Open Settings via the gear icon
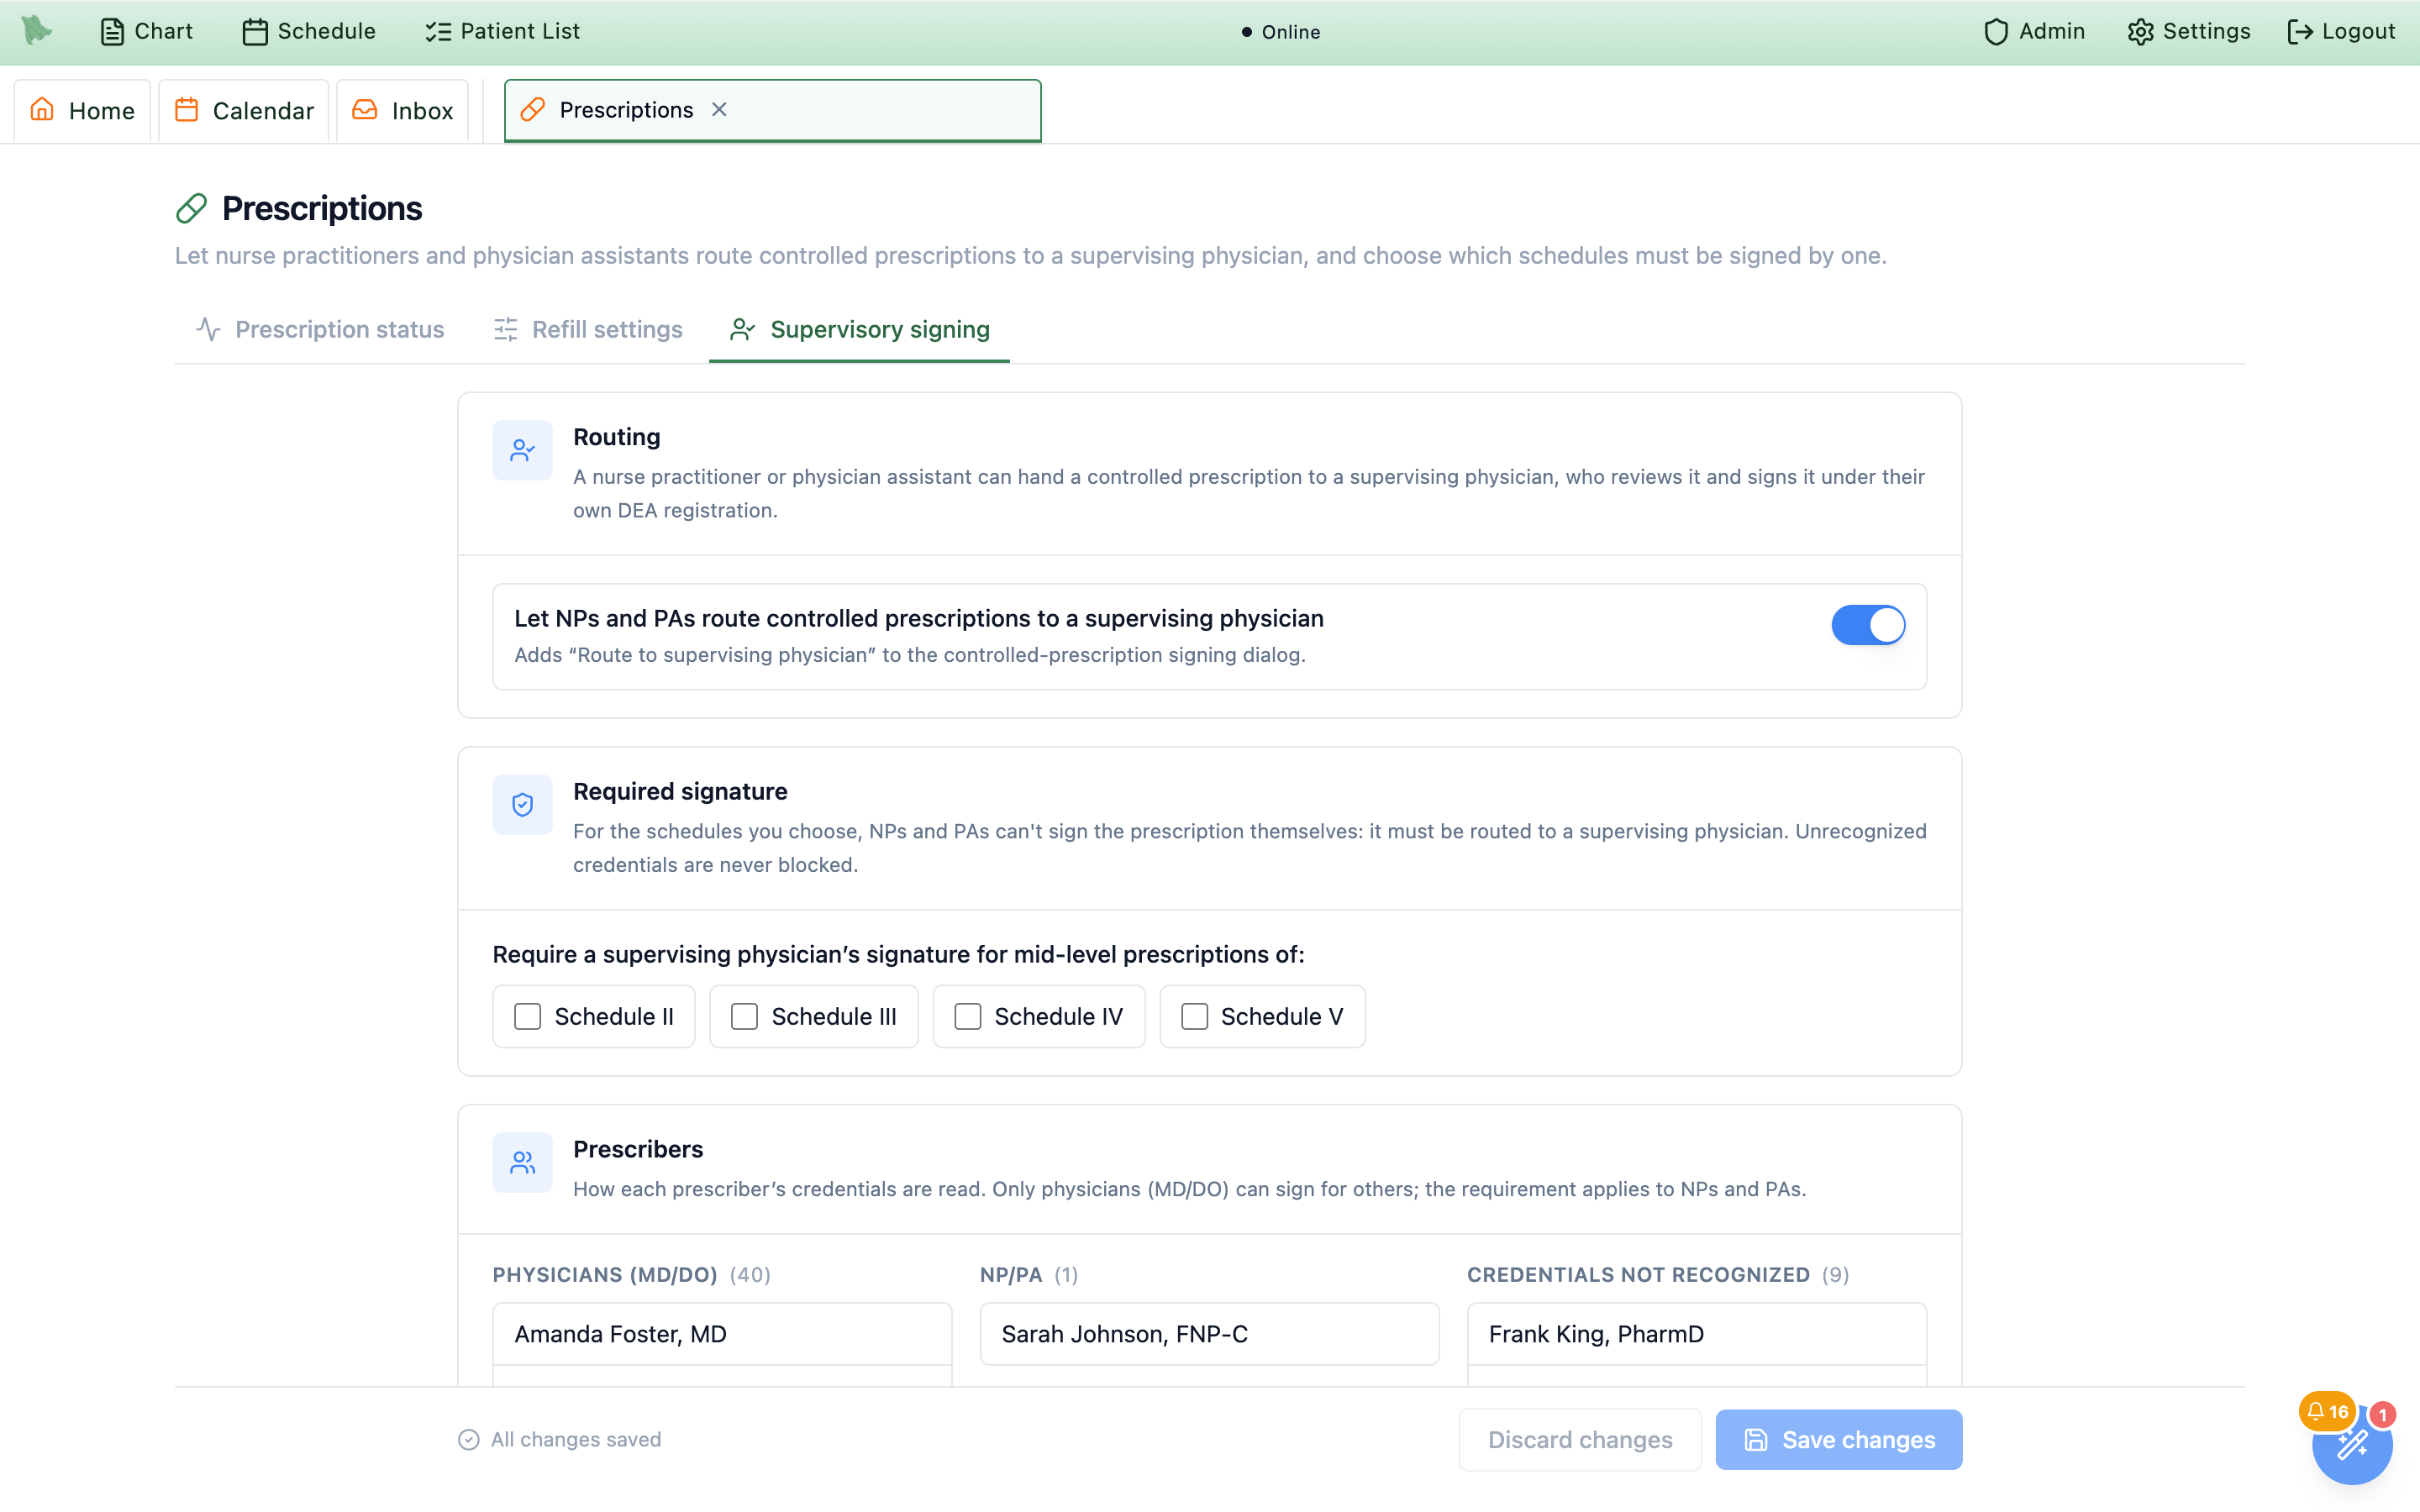The image size is (2420, 1512). click(2140, 32)
